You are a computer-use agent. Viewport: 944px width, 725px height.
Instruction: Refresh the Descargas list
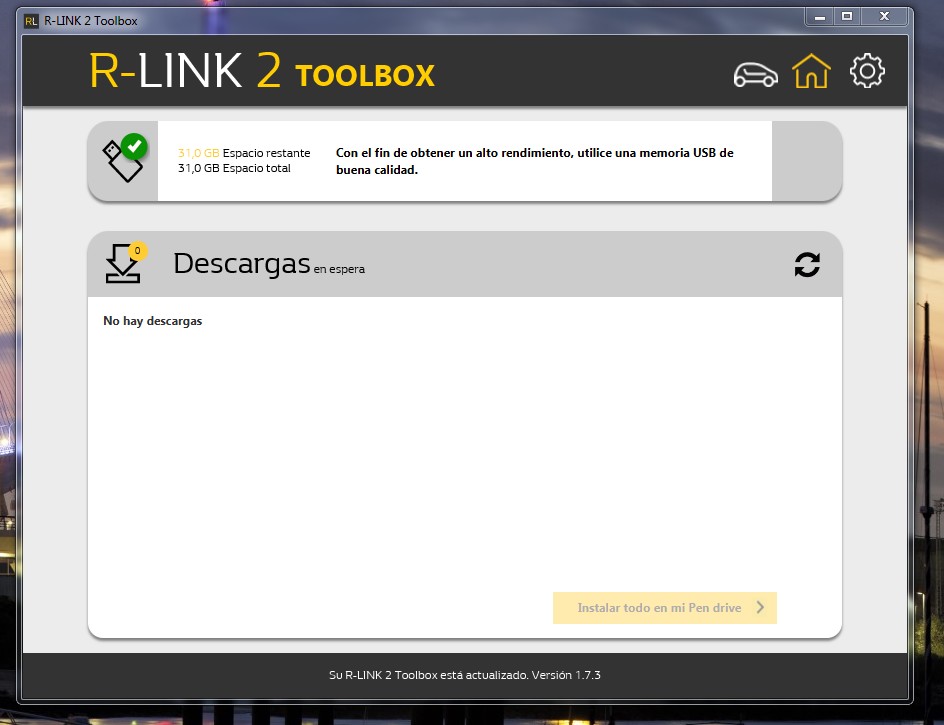[807, 264]
